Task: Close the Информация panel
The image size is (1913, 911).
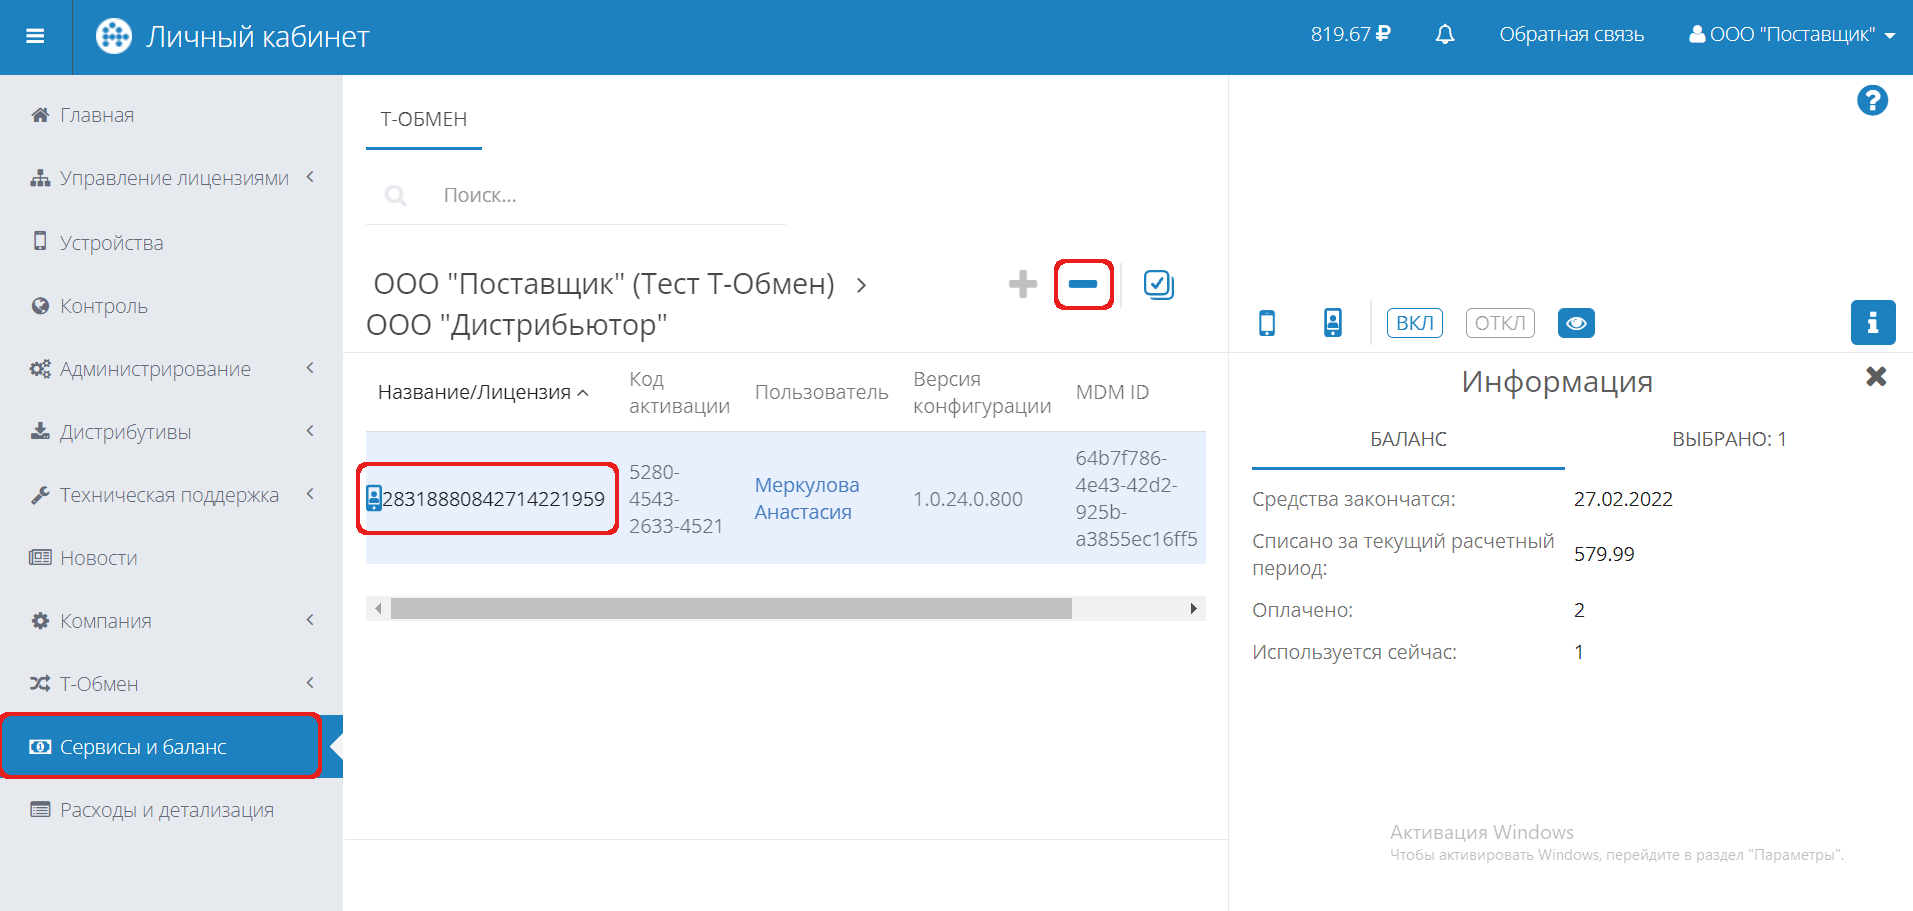Action: [1876, 377]
